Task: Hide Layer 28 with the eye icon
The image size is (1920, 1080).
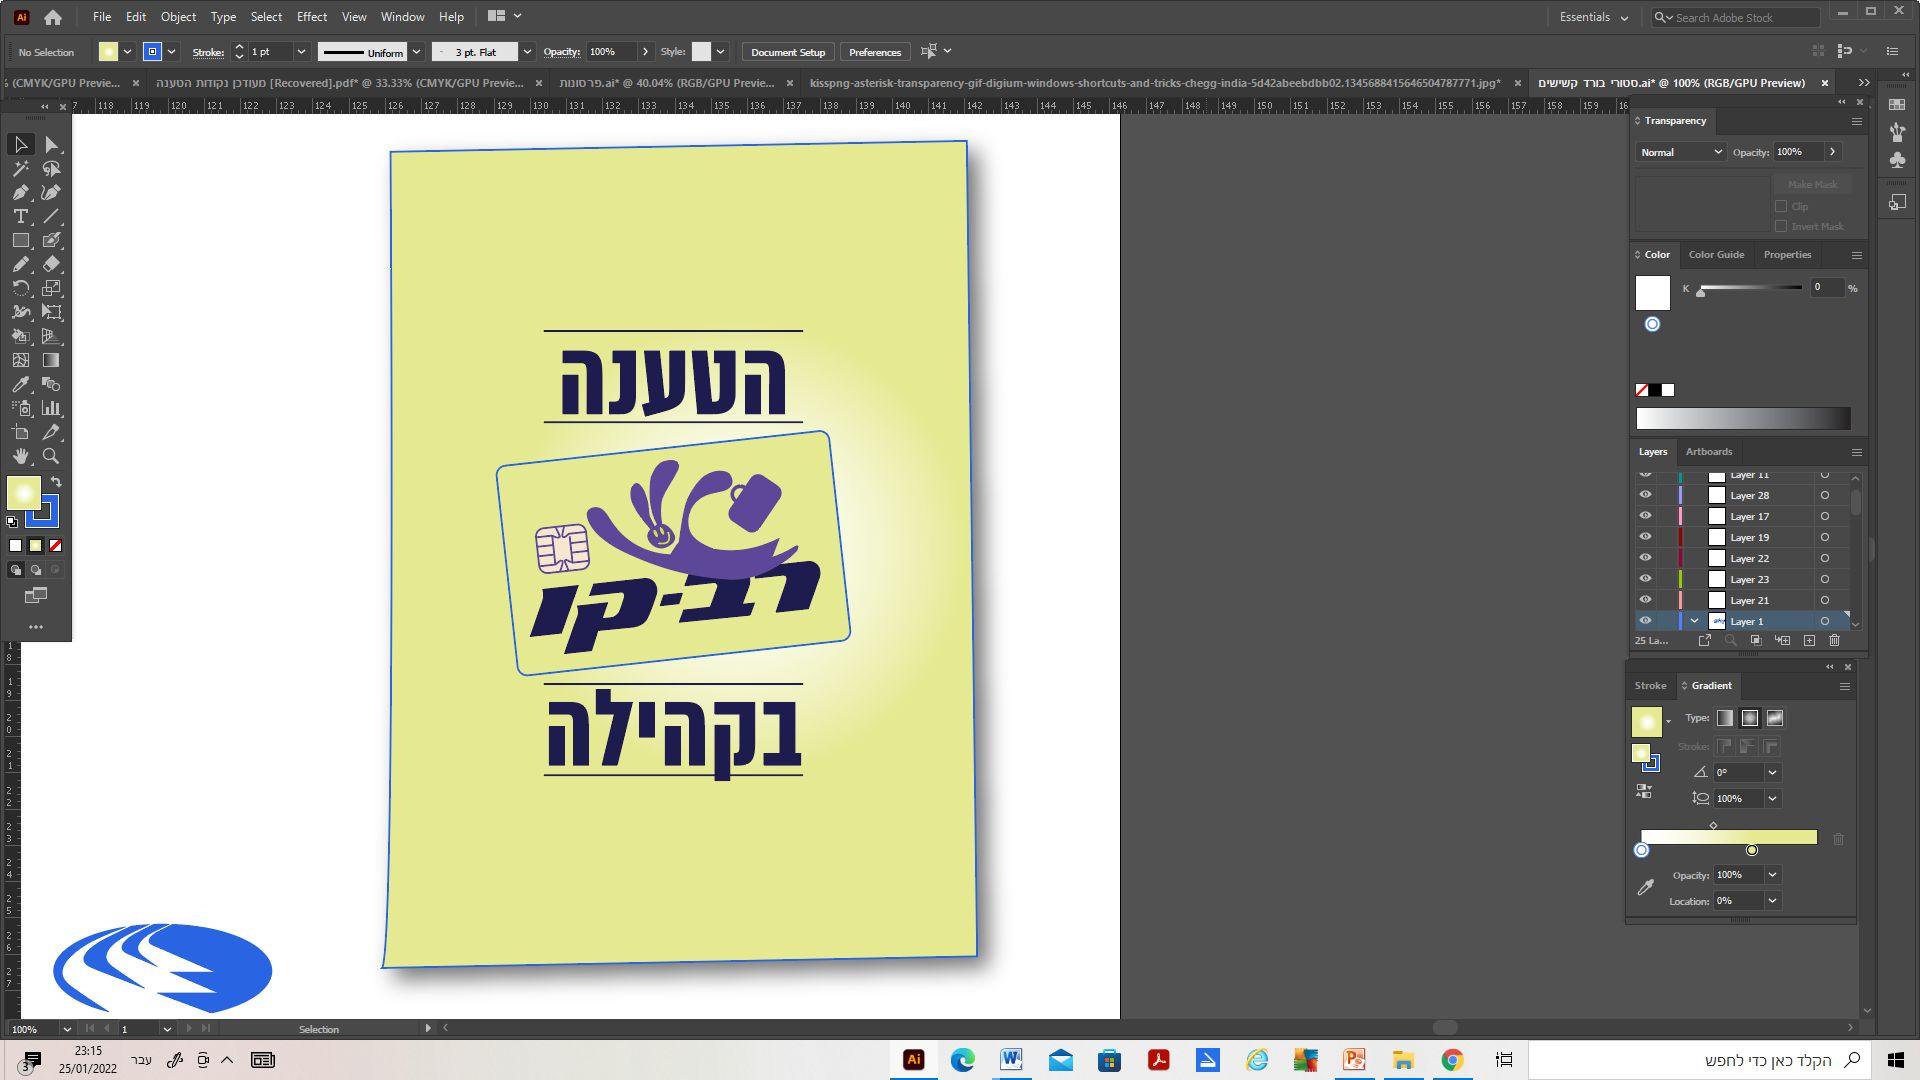Action: pyautogui.click(x=1645, y=495)
